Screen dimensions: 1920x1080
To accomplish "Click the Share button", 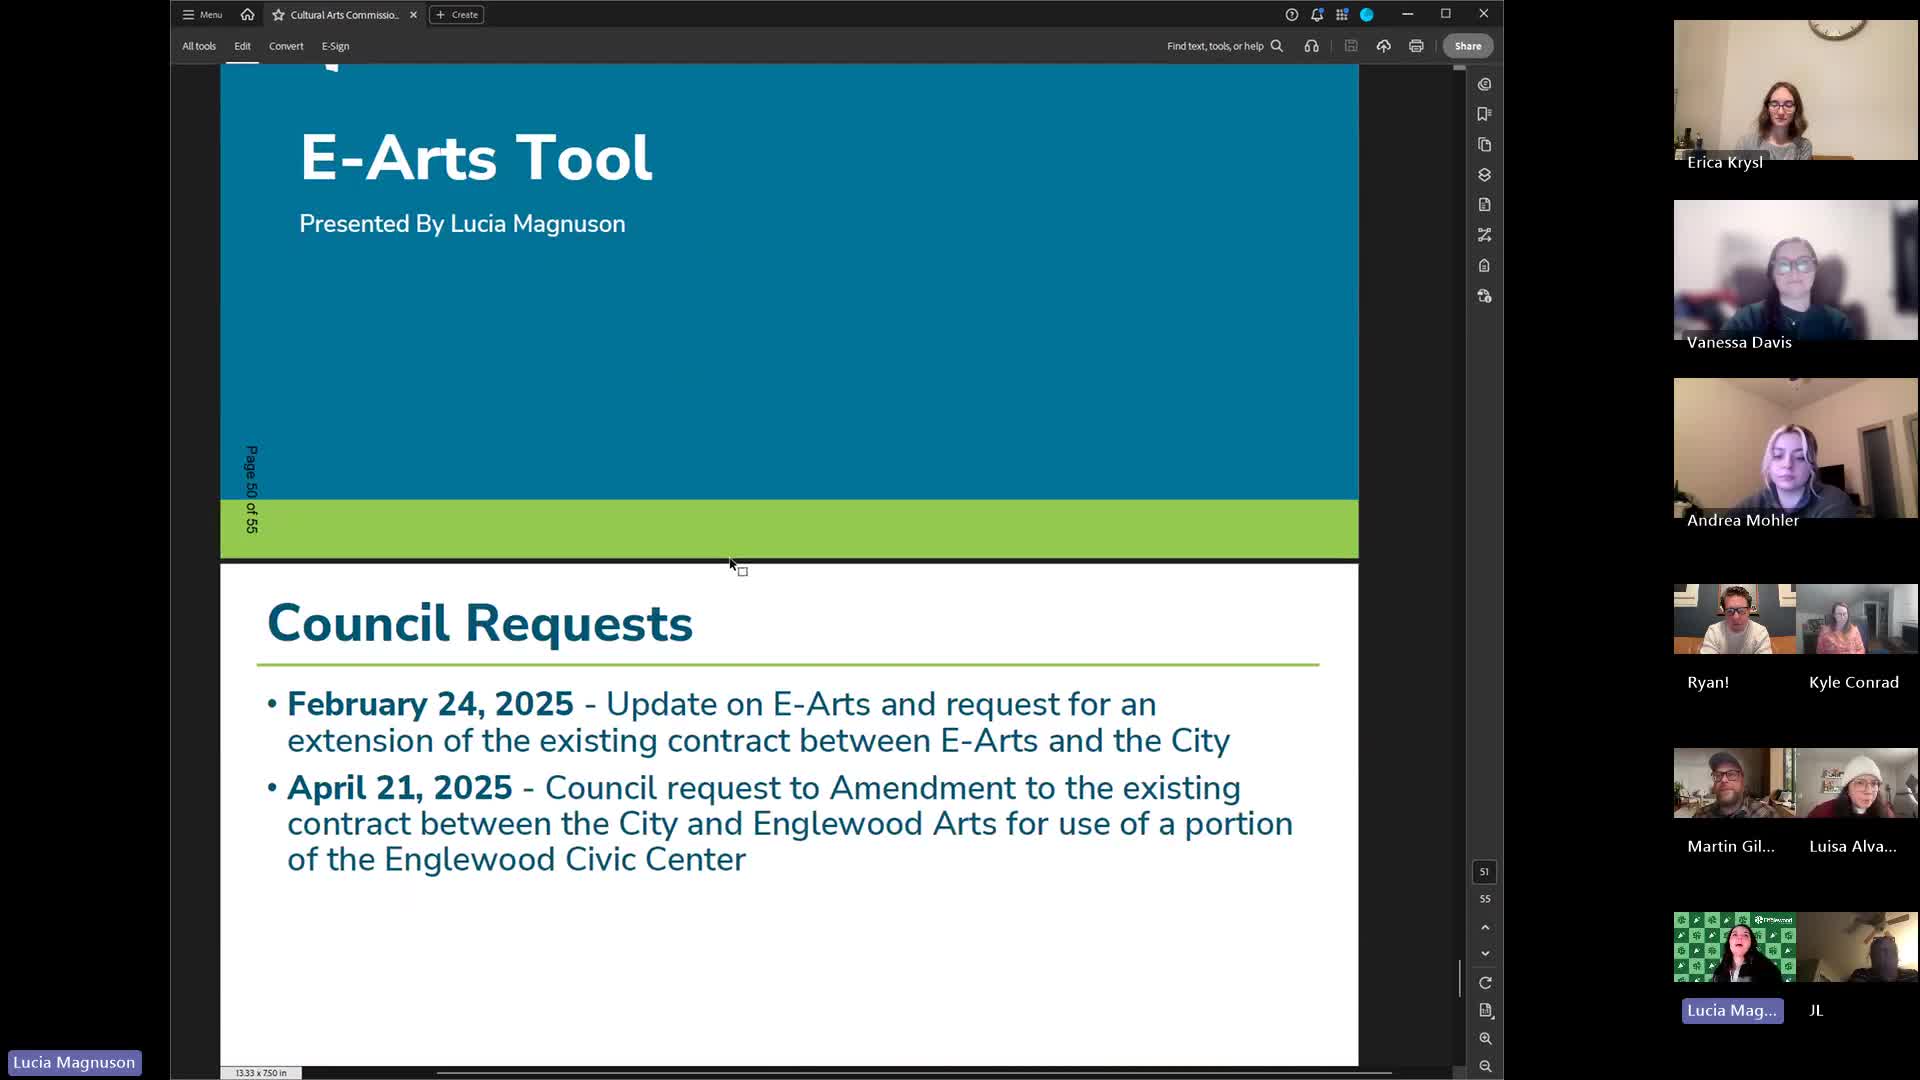I will point(1467,46).
